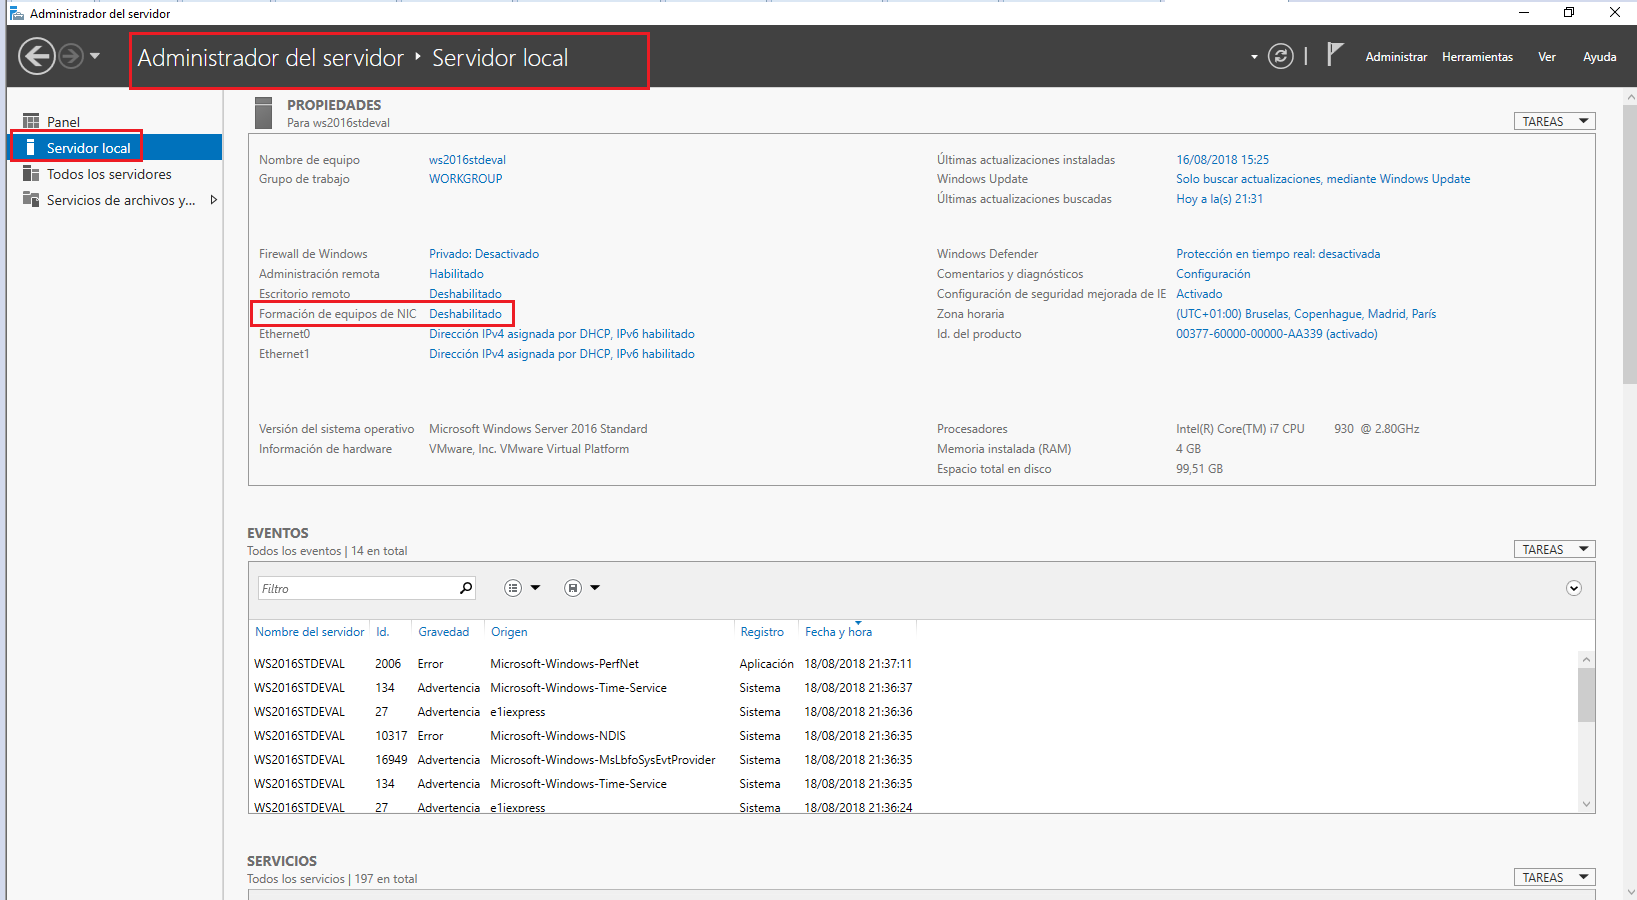1637x900 pixels.
Task: Open the Herramientas menu
Action: click(x=1477, y=56)
